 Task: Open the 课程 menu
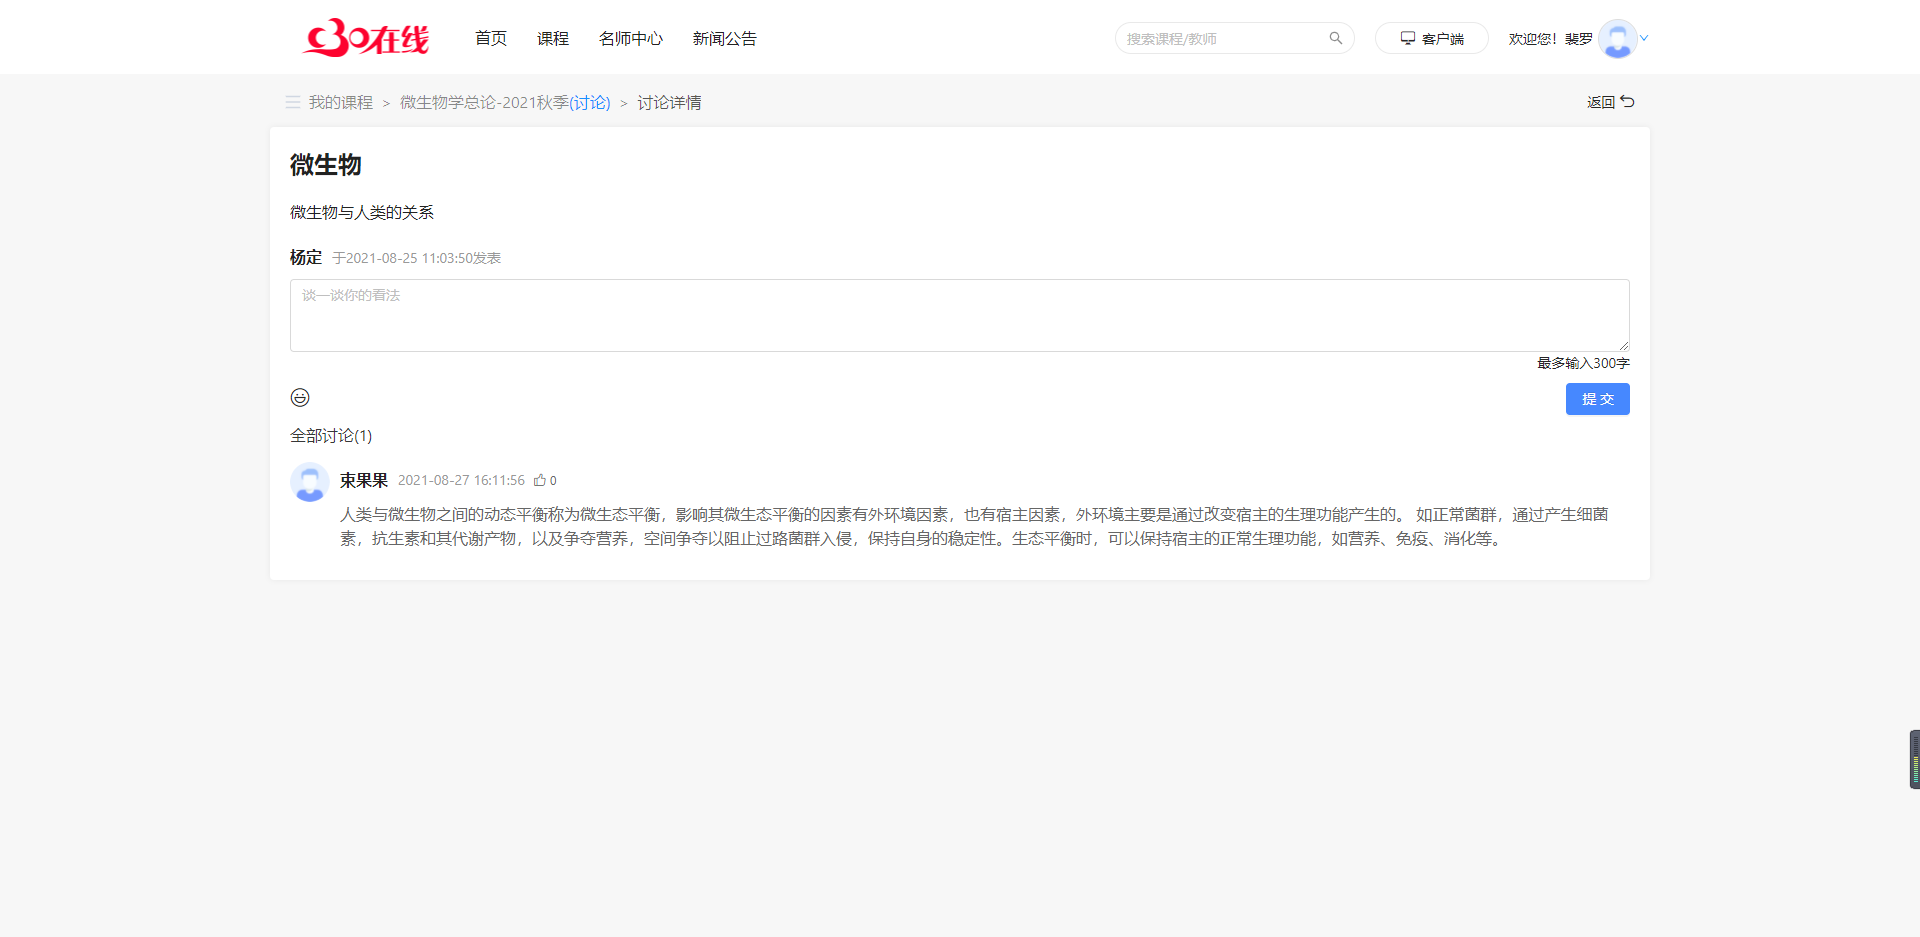coord(552,38)
